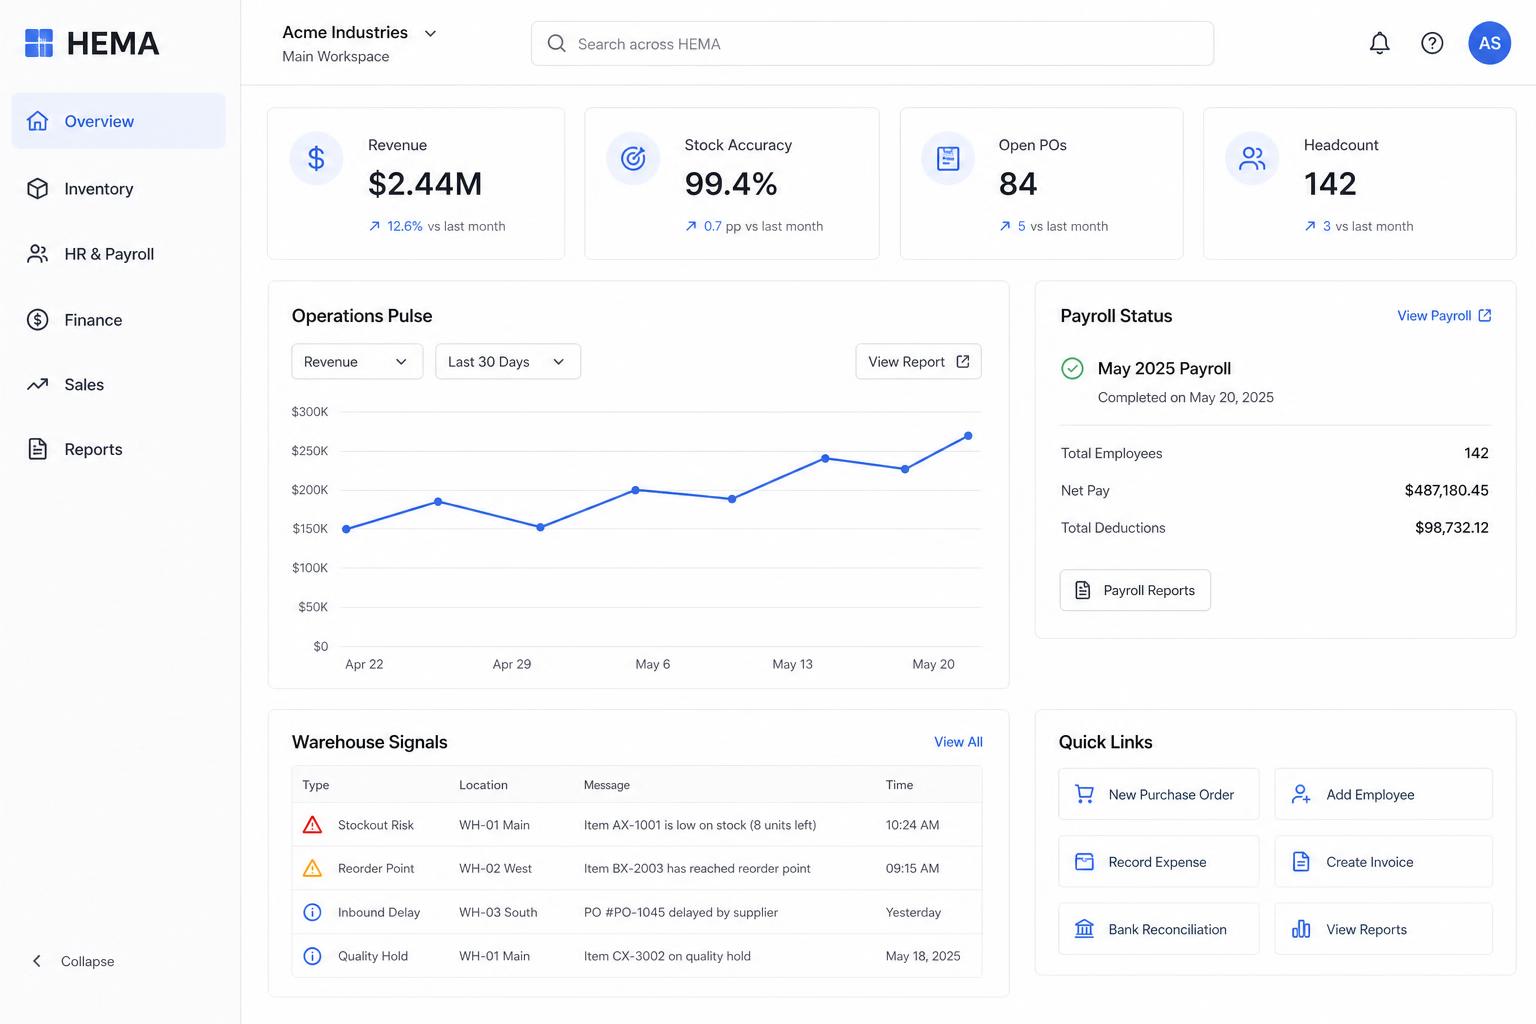Click the View Report button
The height and width of the screenshot is (1024, 1536).
coord(918,362)
